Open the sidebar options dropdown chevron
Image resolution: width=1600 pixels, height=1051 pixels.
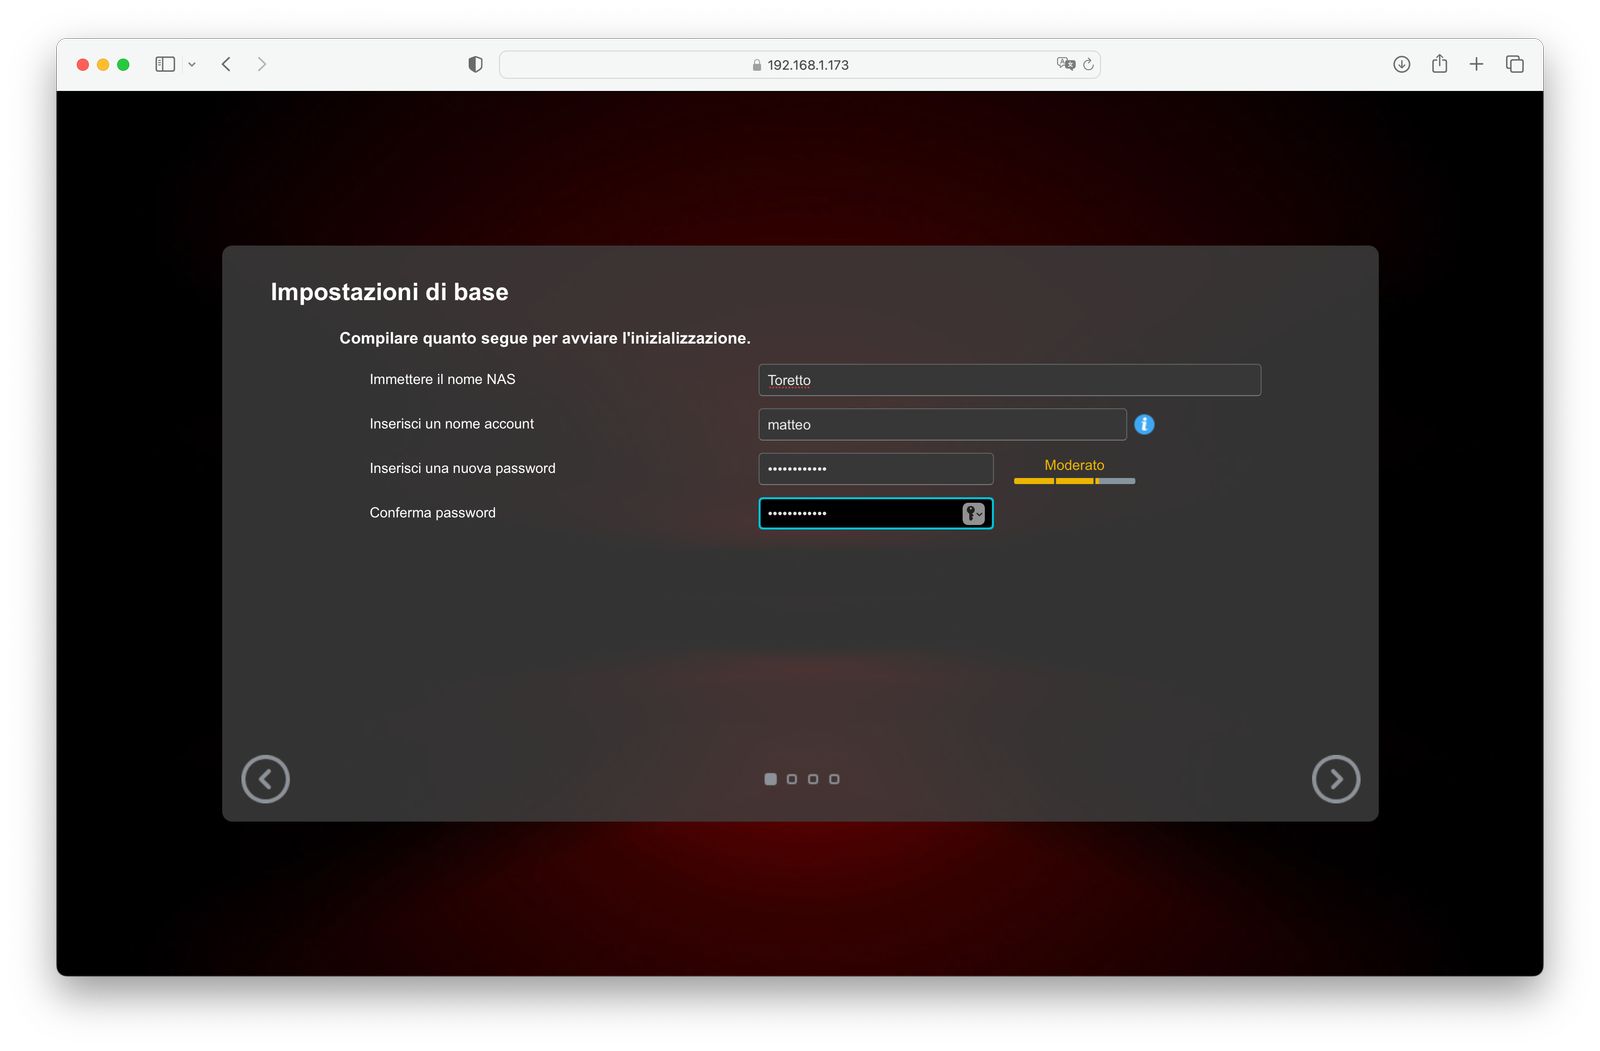pos(192,64)
